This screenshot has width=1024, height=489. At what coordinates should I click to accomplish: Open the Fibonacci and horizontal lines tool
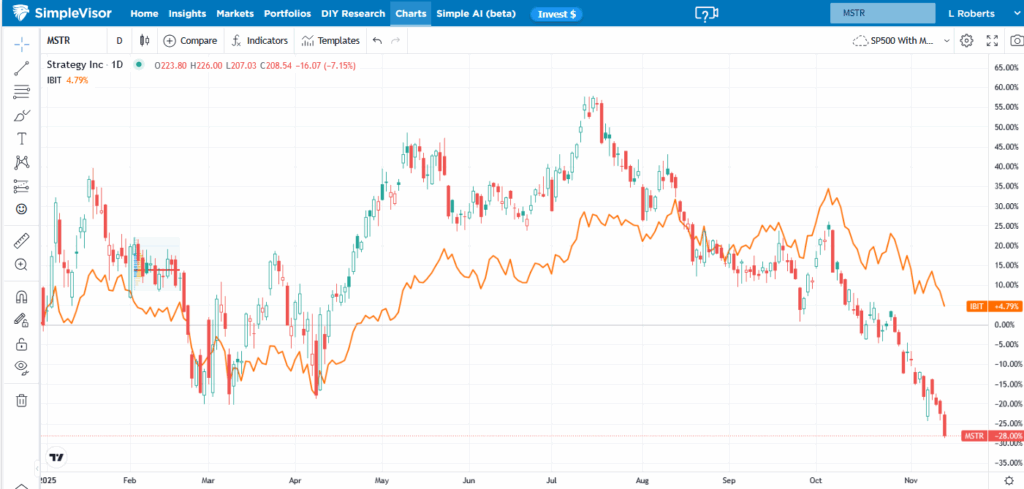(x=22, y=91)
